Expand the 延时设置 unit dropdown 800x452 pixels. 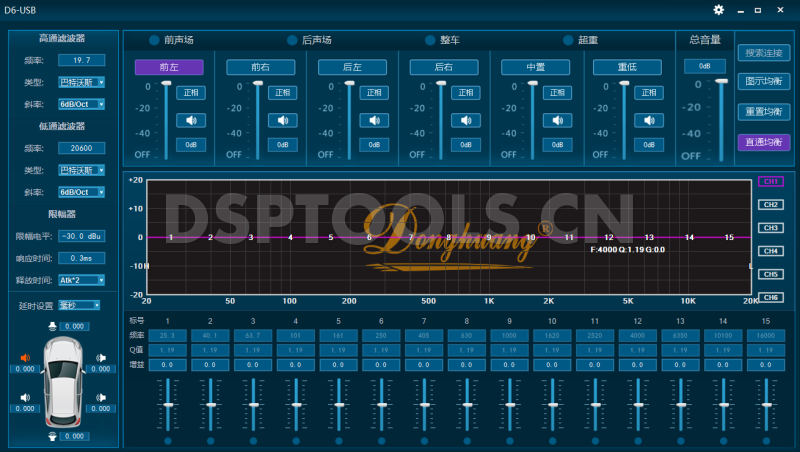79,305
